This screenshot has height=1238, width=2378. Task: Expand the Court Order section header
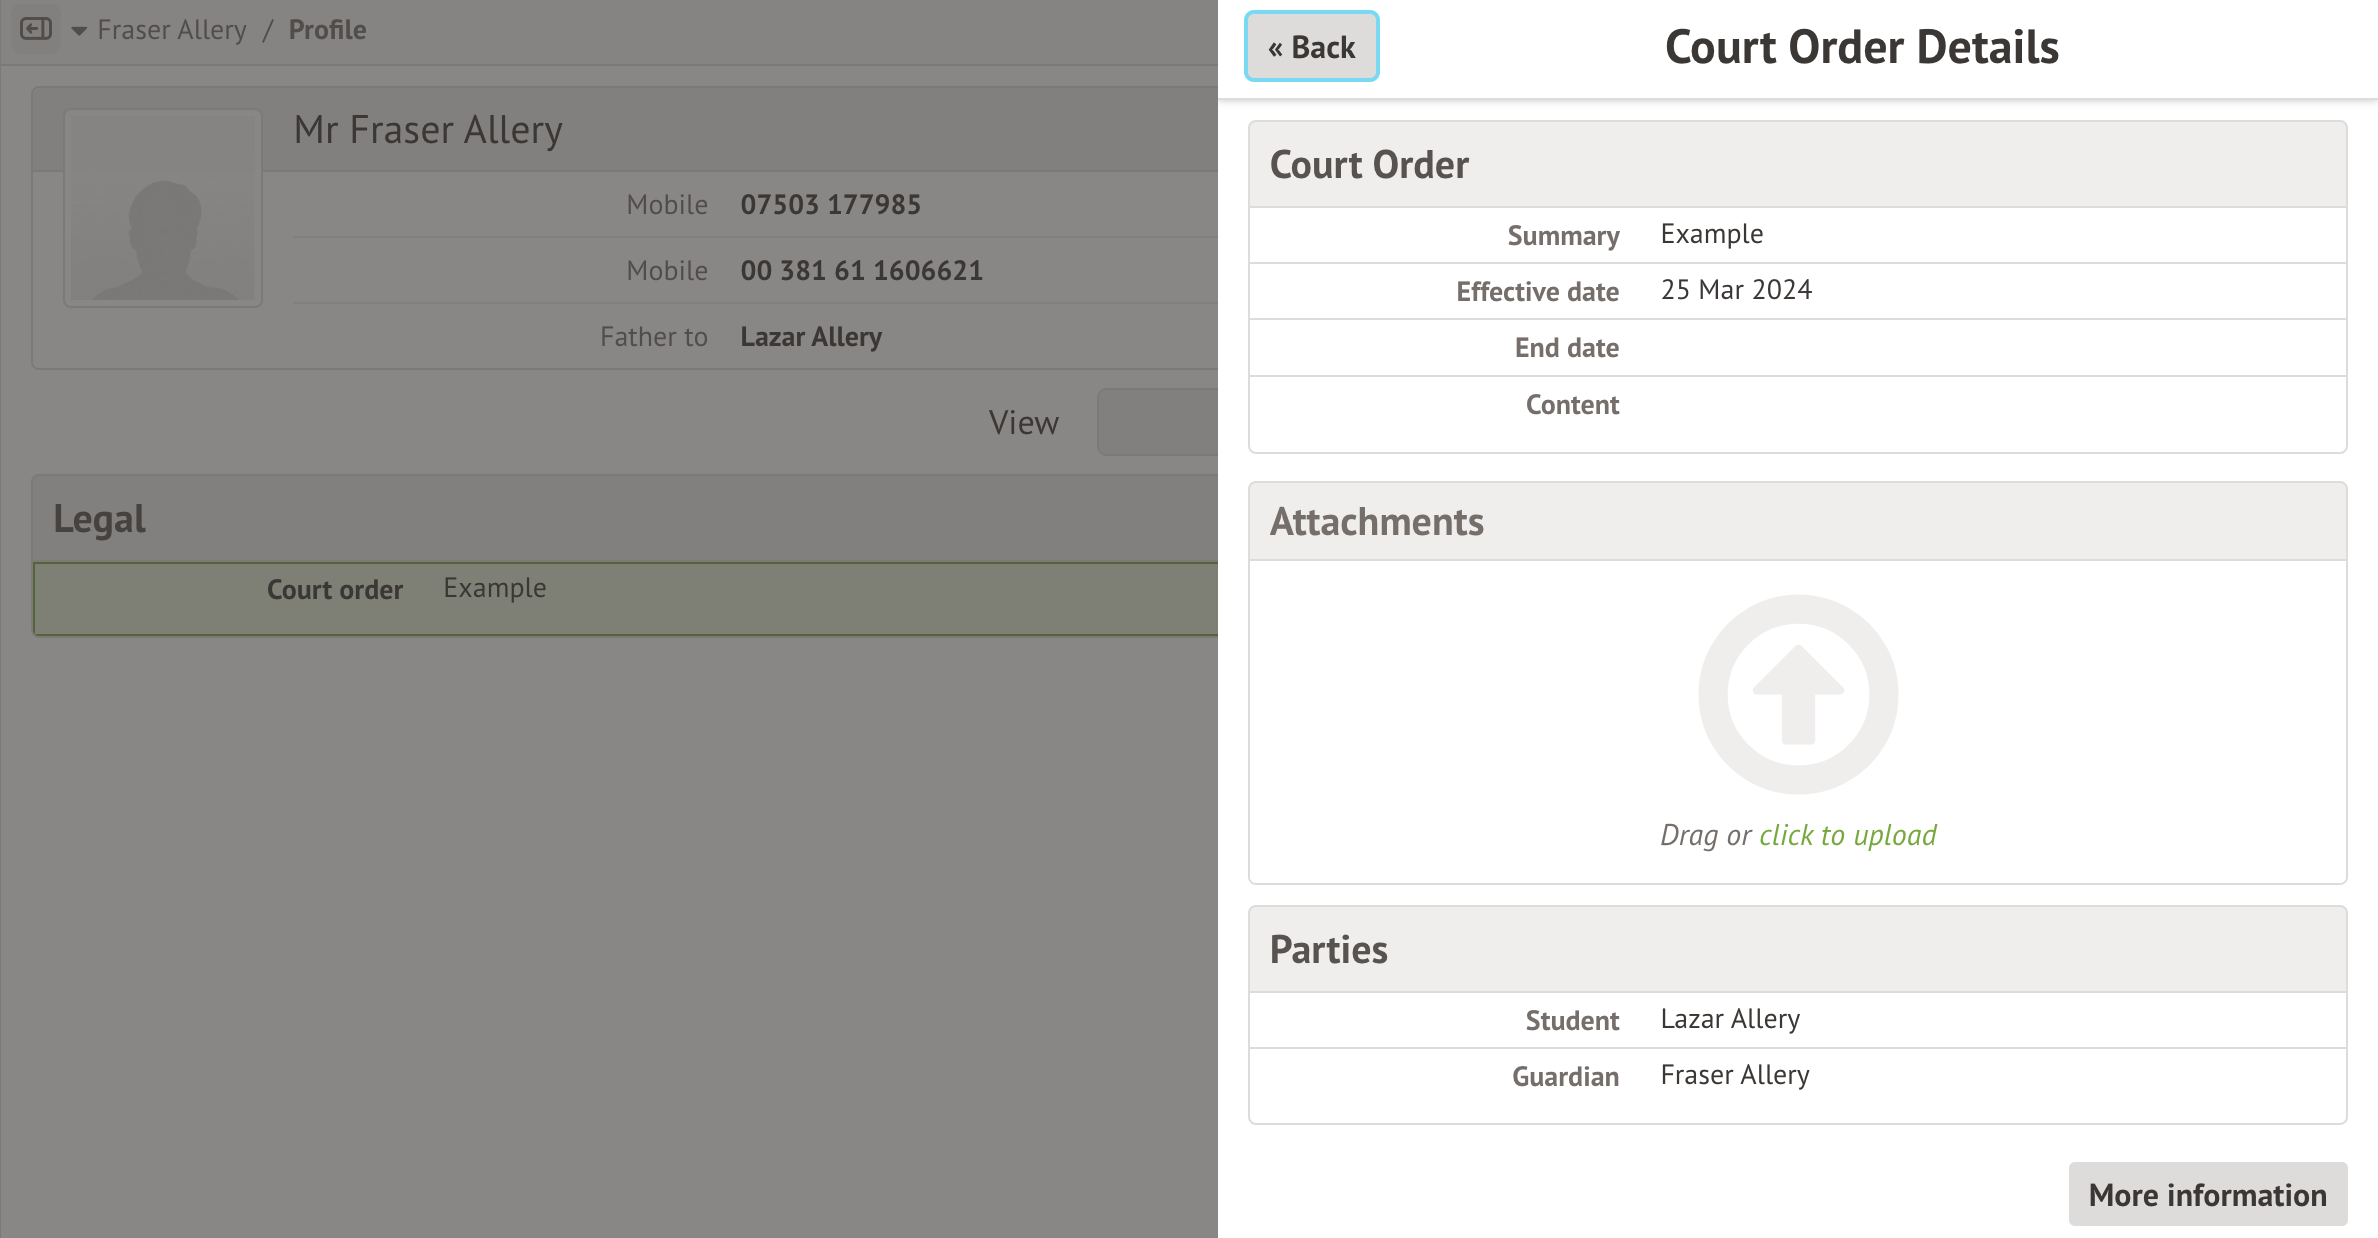(1370, 164)
